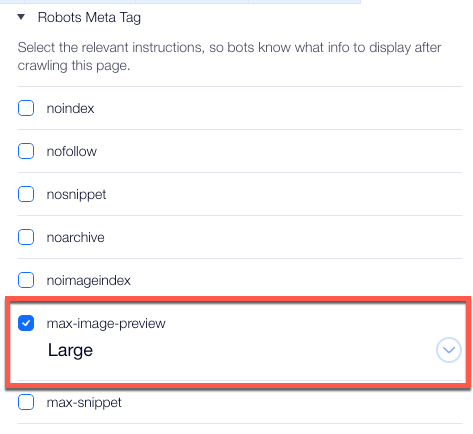
Task: Open the circular chevron dropdown icon
Action: 449,350
